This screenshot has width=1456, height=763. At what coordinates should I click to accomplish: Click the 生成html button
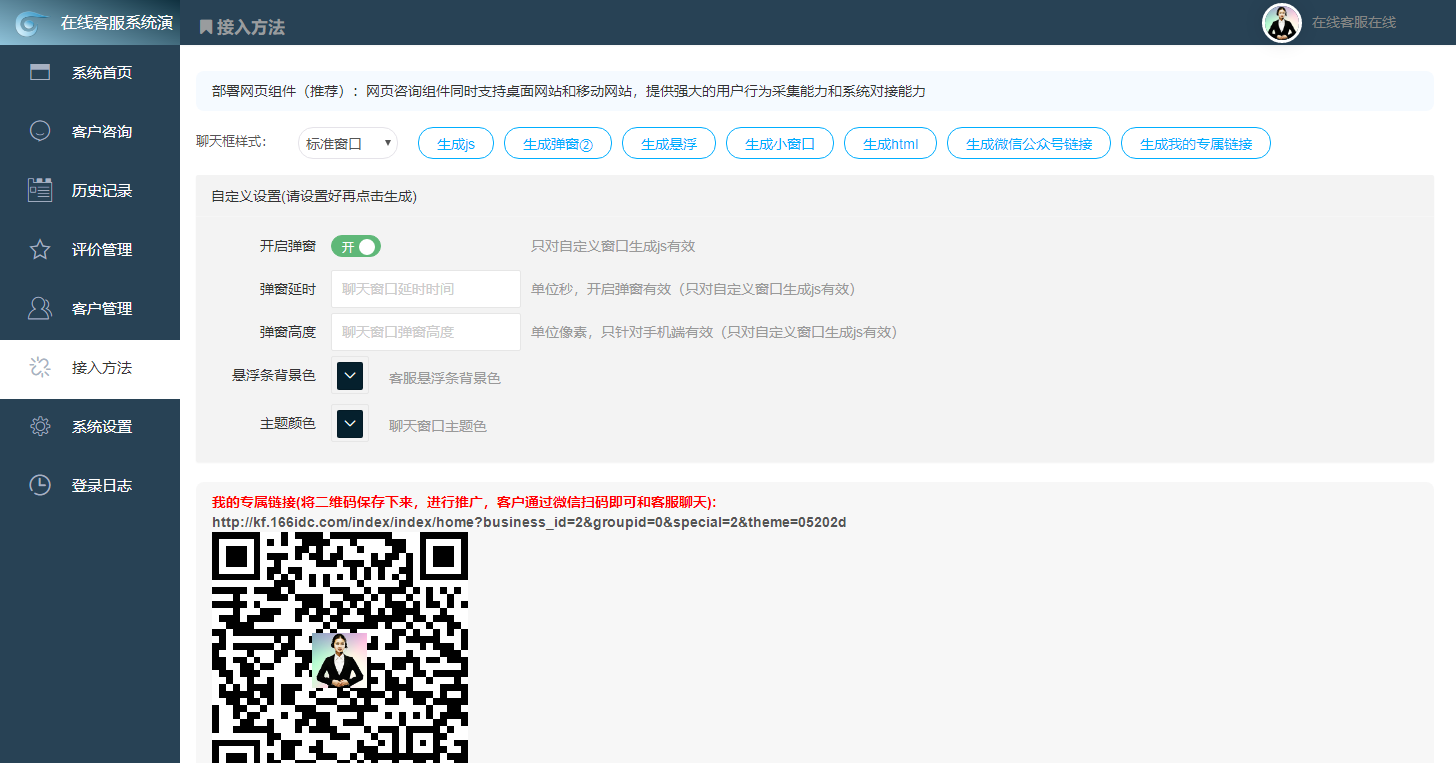(890, 143)
